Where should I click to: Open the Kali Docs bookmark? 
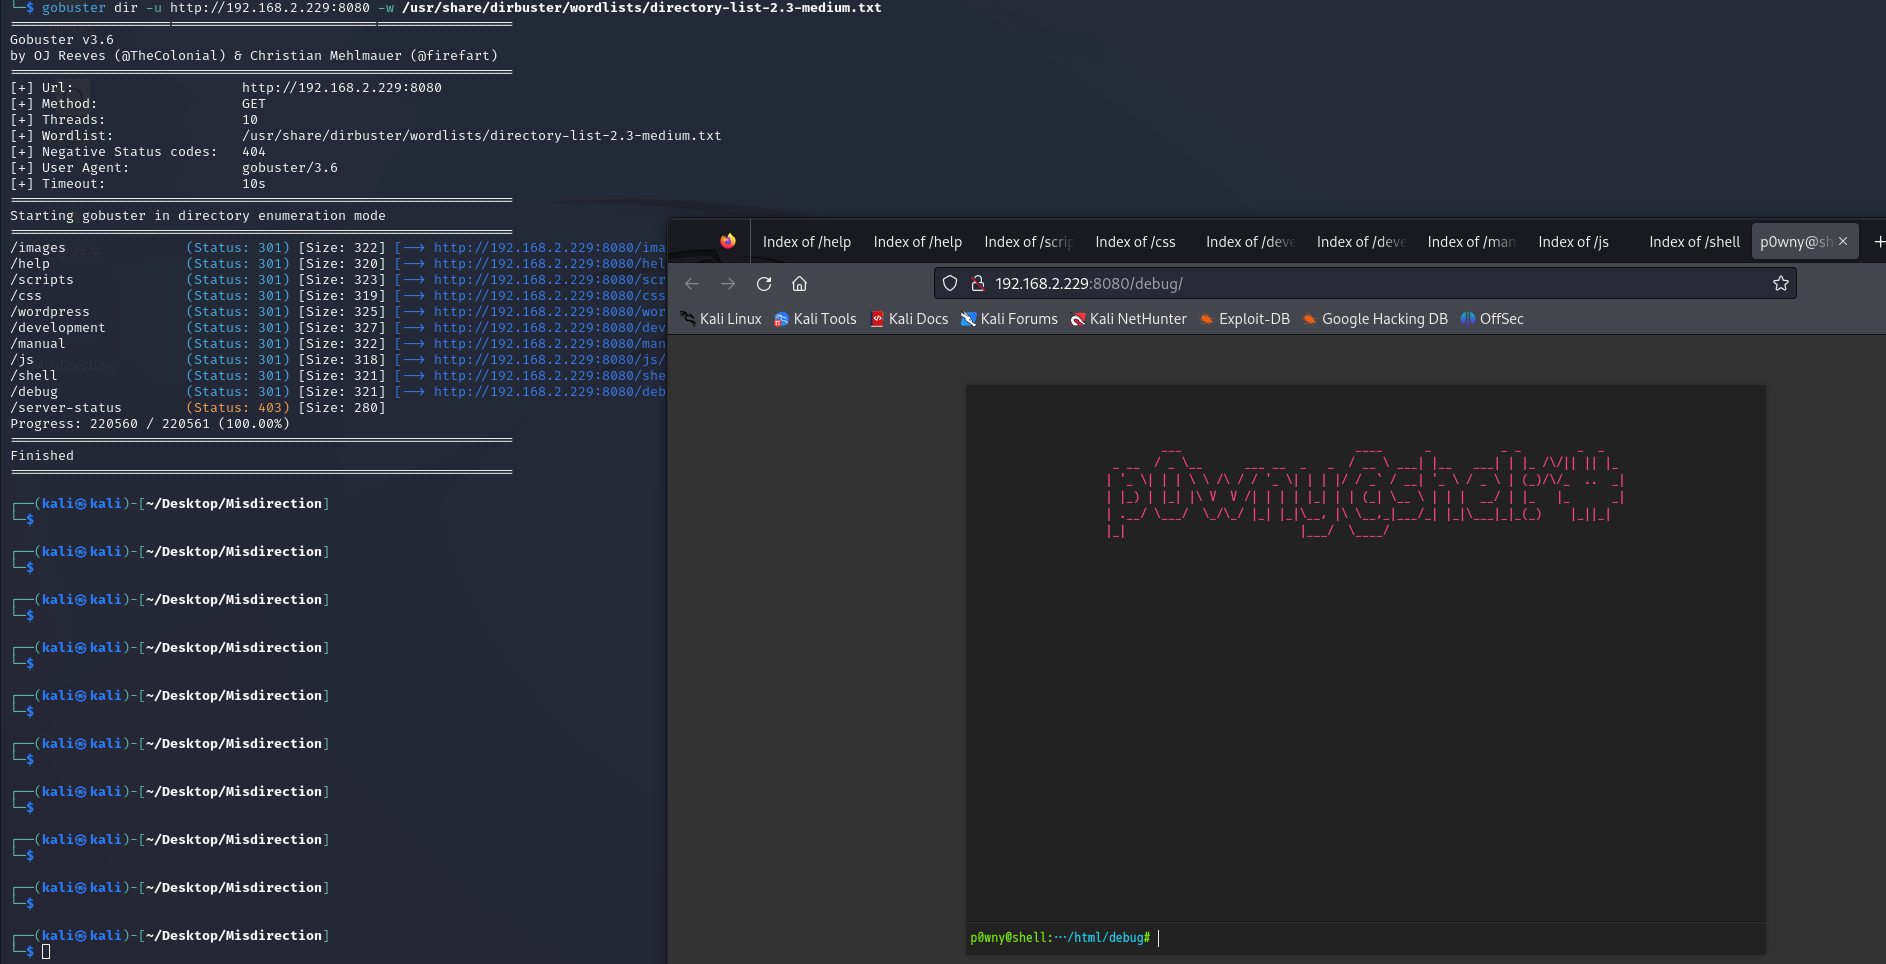(x=909, y=319)
